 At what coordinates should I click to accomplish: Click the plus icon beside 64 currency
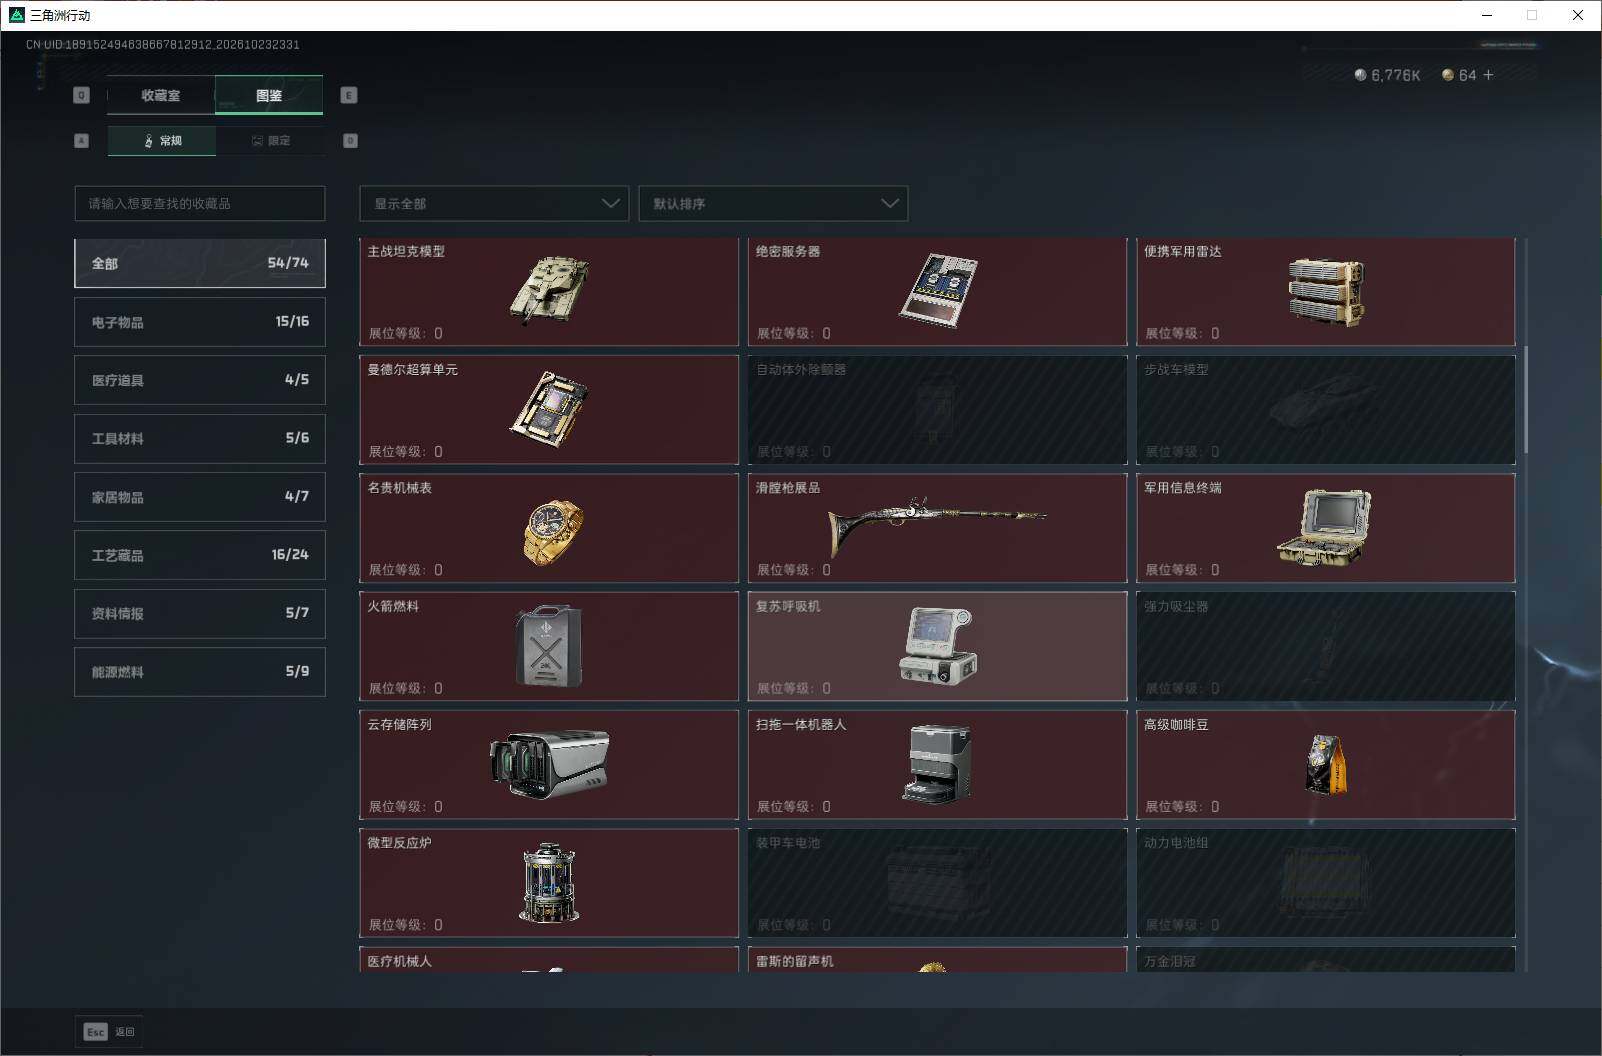(x=1488, y=75)
